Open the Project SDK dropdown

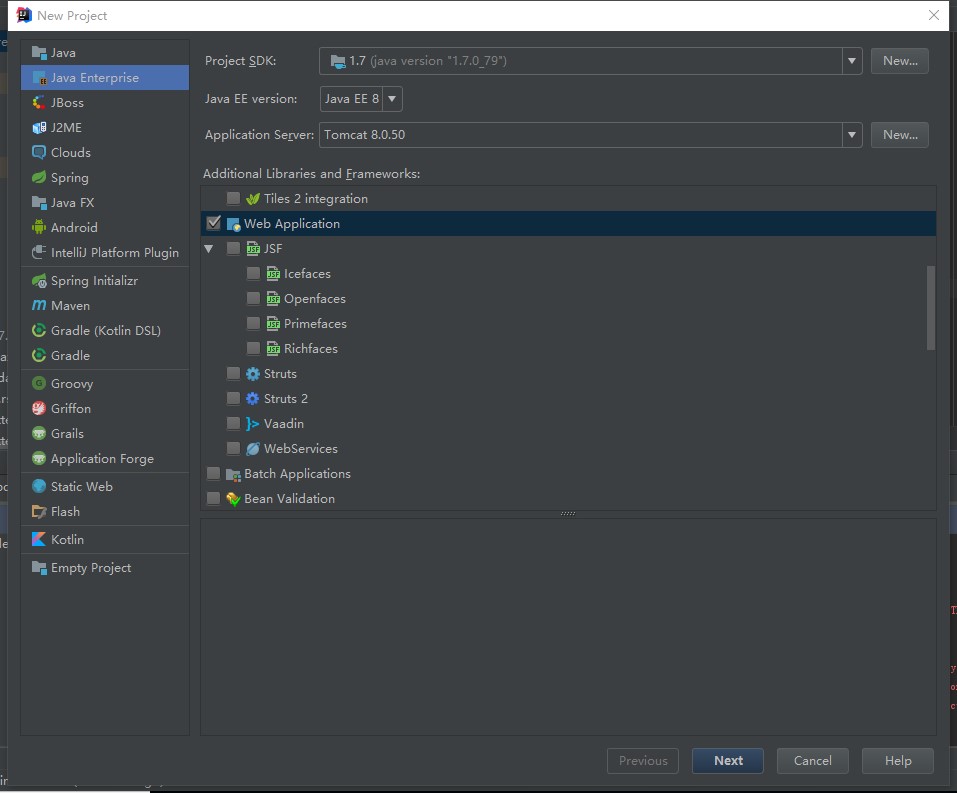click(x=852, y=61)
